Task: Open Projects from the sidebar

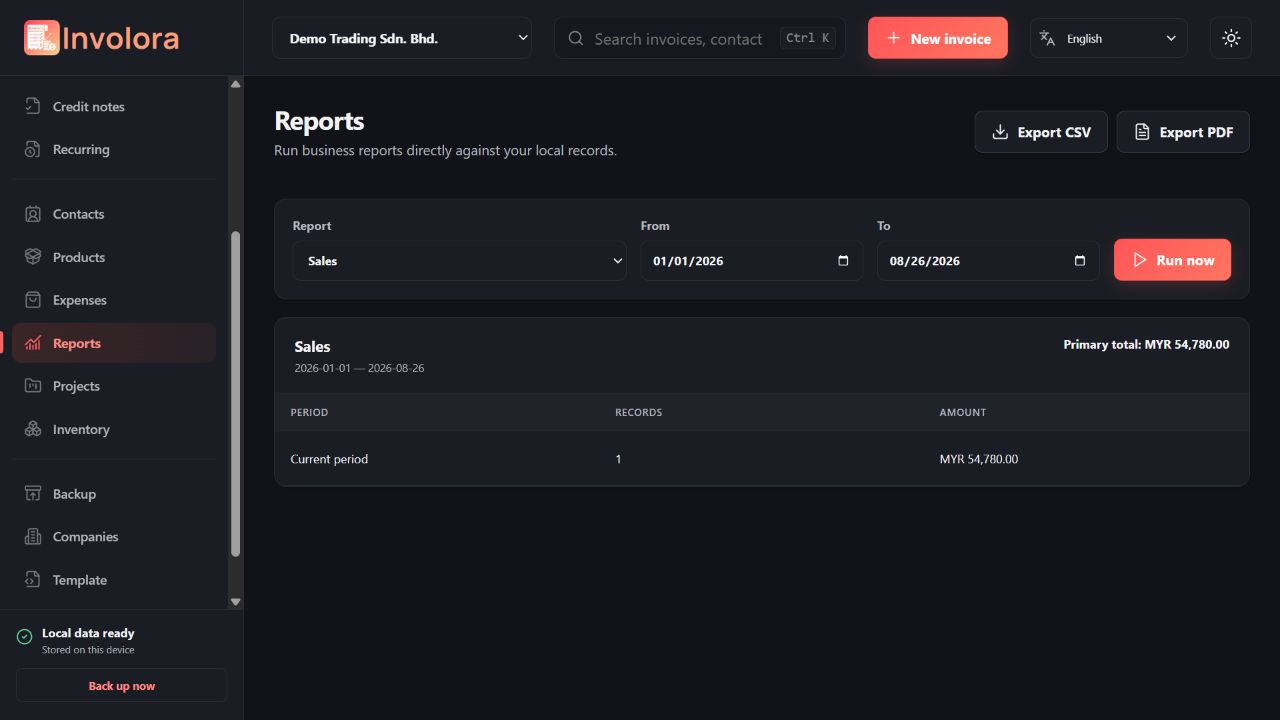Action: click(x=114, y=386)
